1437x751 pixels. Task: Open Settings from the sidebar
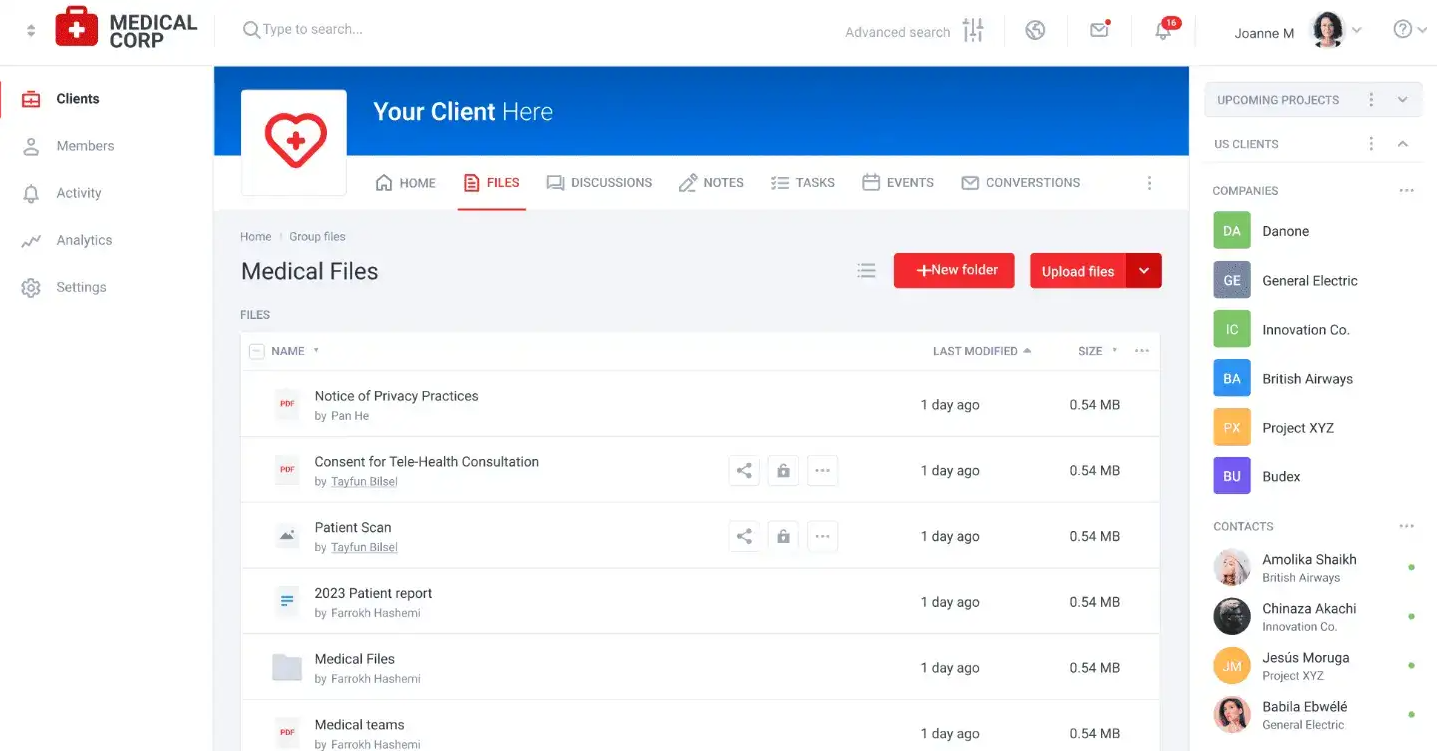click(x=31, y=287)
